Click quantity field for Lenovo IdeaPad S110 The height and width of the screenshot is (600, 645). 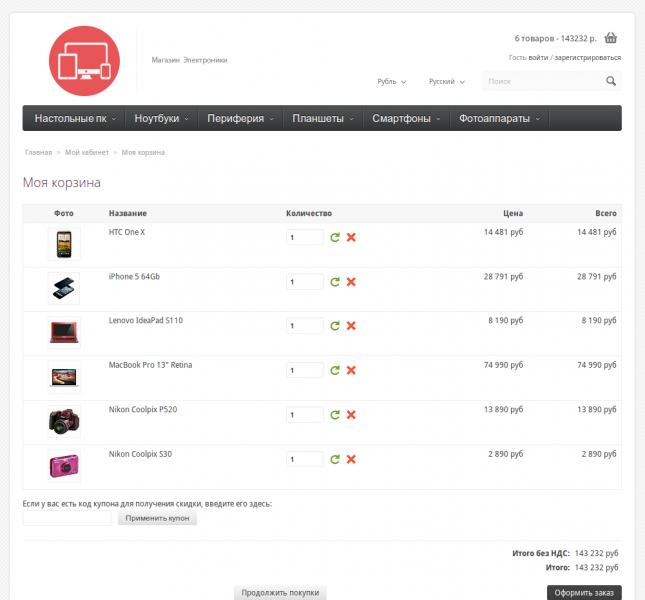pos(305,326)
